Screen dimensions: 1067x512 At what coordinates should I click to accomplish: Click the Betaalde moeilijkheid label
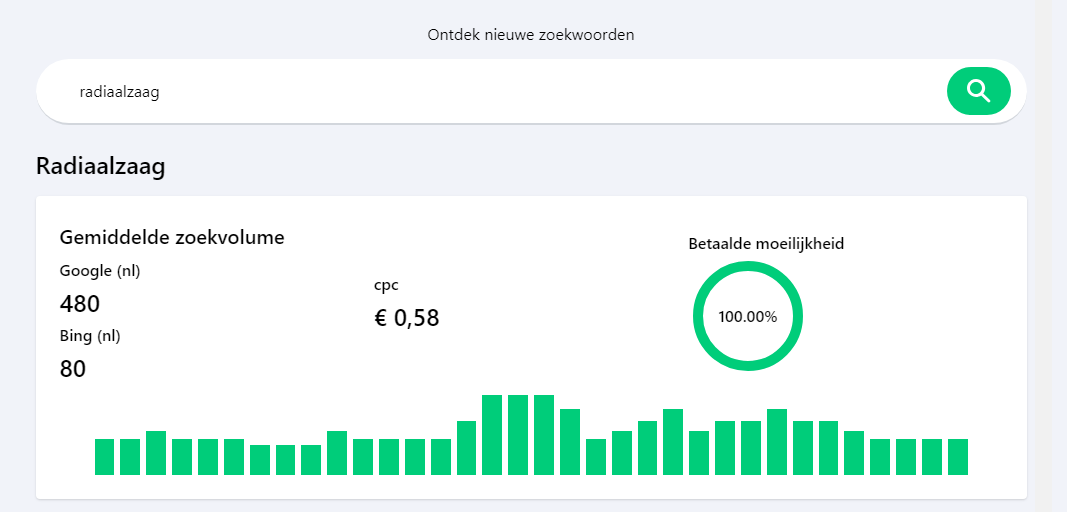(766, 244)
